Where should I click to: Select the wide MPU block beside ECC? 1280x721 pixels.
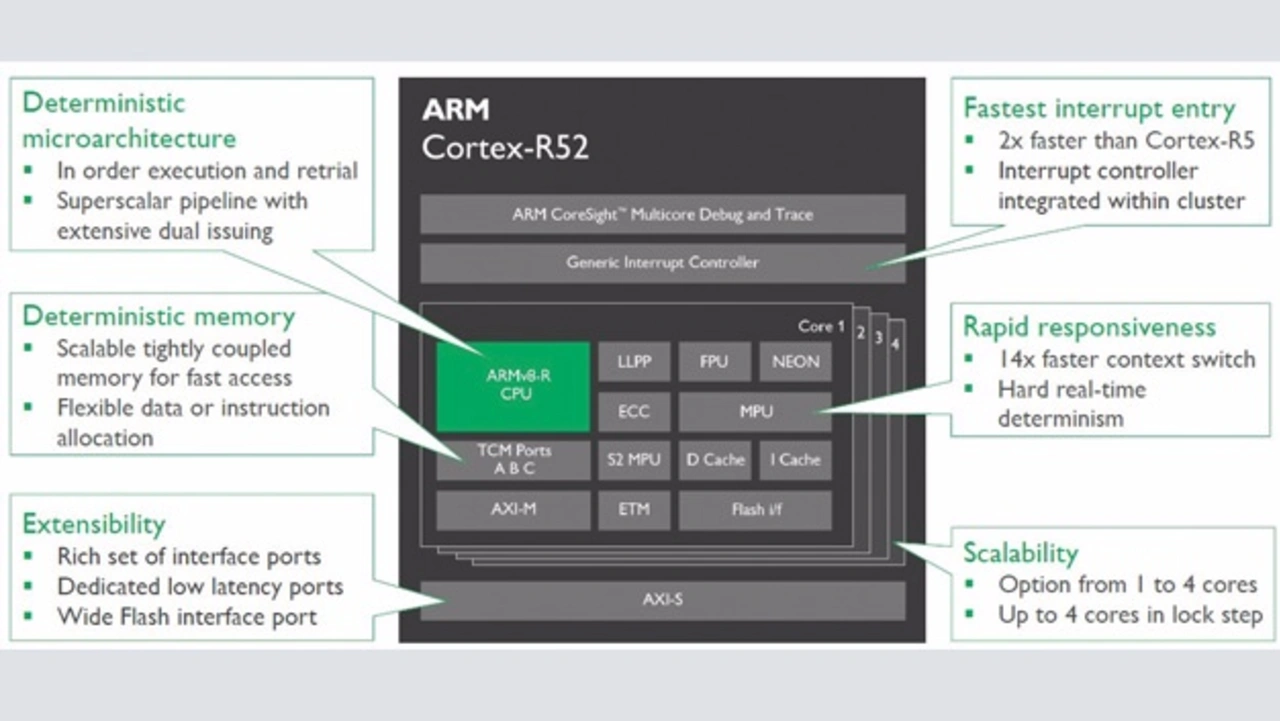click(x=755, y=411)
